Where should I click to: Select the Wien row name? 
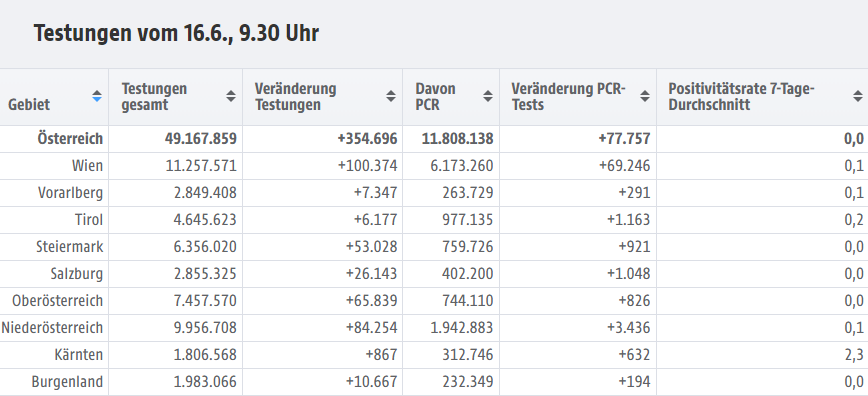pos(87,166)
